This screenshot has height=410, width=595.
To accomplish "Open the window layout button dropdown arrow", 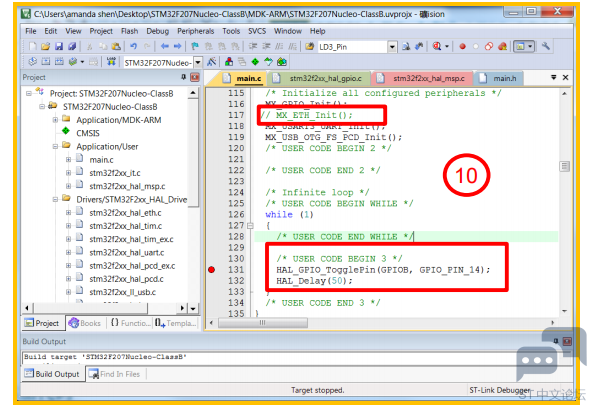I will click(530, 46).
